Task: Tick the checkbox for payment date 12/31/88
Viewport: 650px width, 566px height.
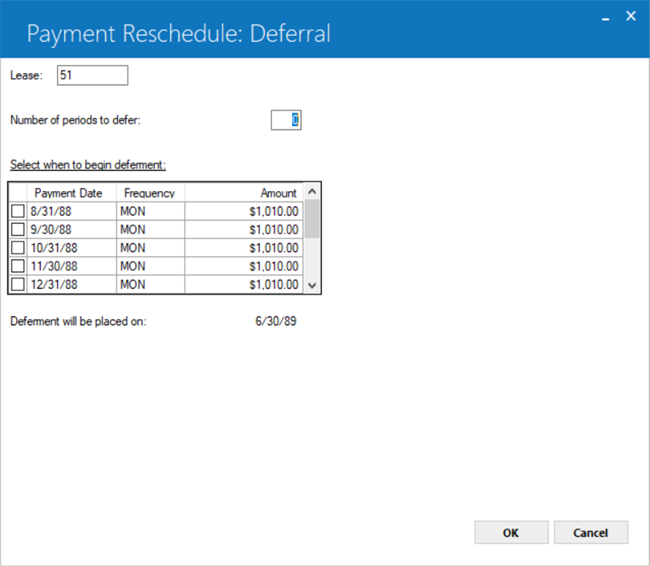Action: (x=18, y=284)
